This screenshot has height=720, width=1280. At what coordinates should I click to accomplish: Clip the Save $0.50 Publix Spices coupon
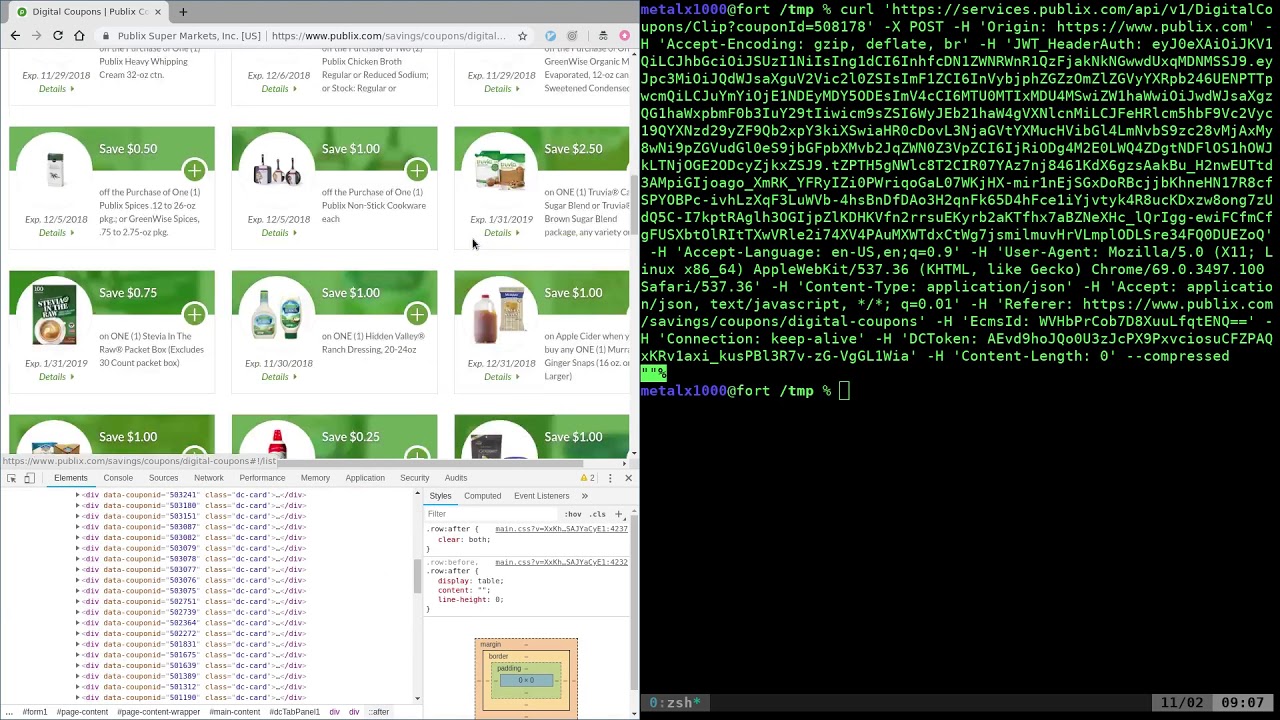click(194, 169)
